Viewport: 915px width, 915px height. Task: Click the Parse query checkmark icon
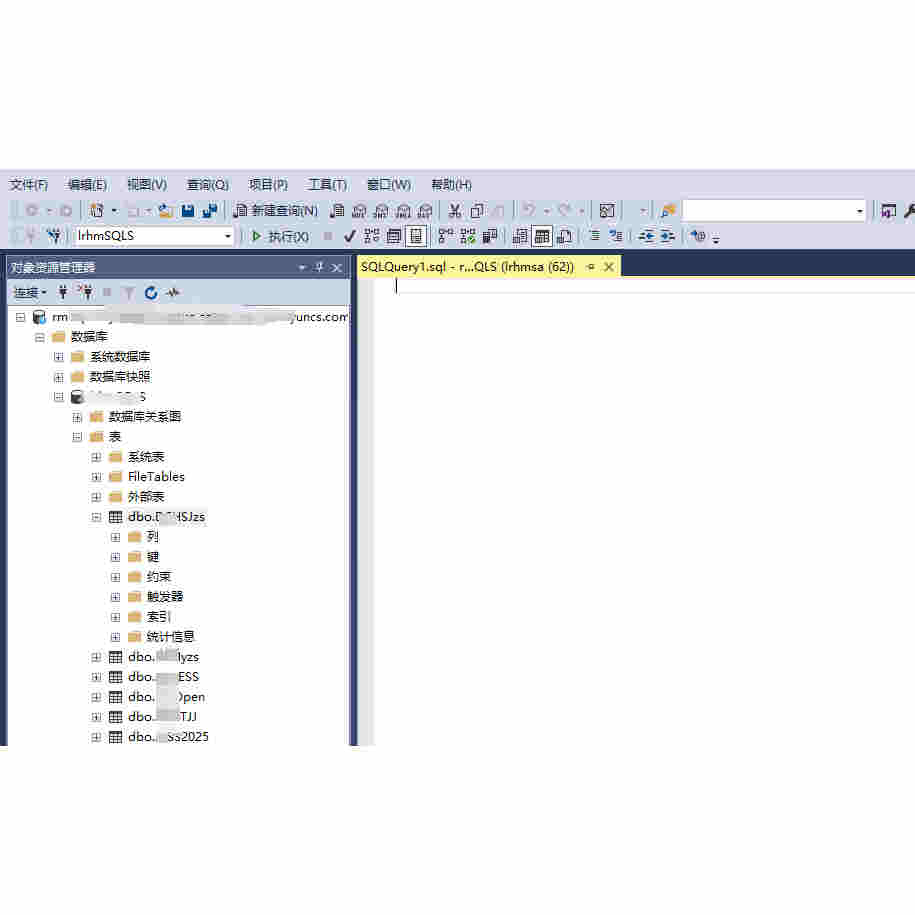tap(350, 236)
